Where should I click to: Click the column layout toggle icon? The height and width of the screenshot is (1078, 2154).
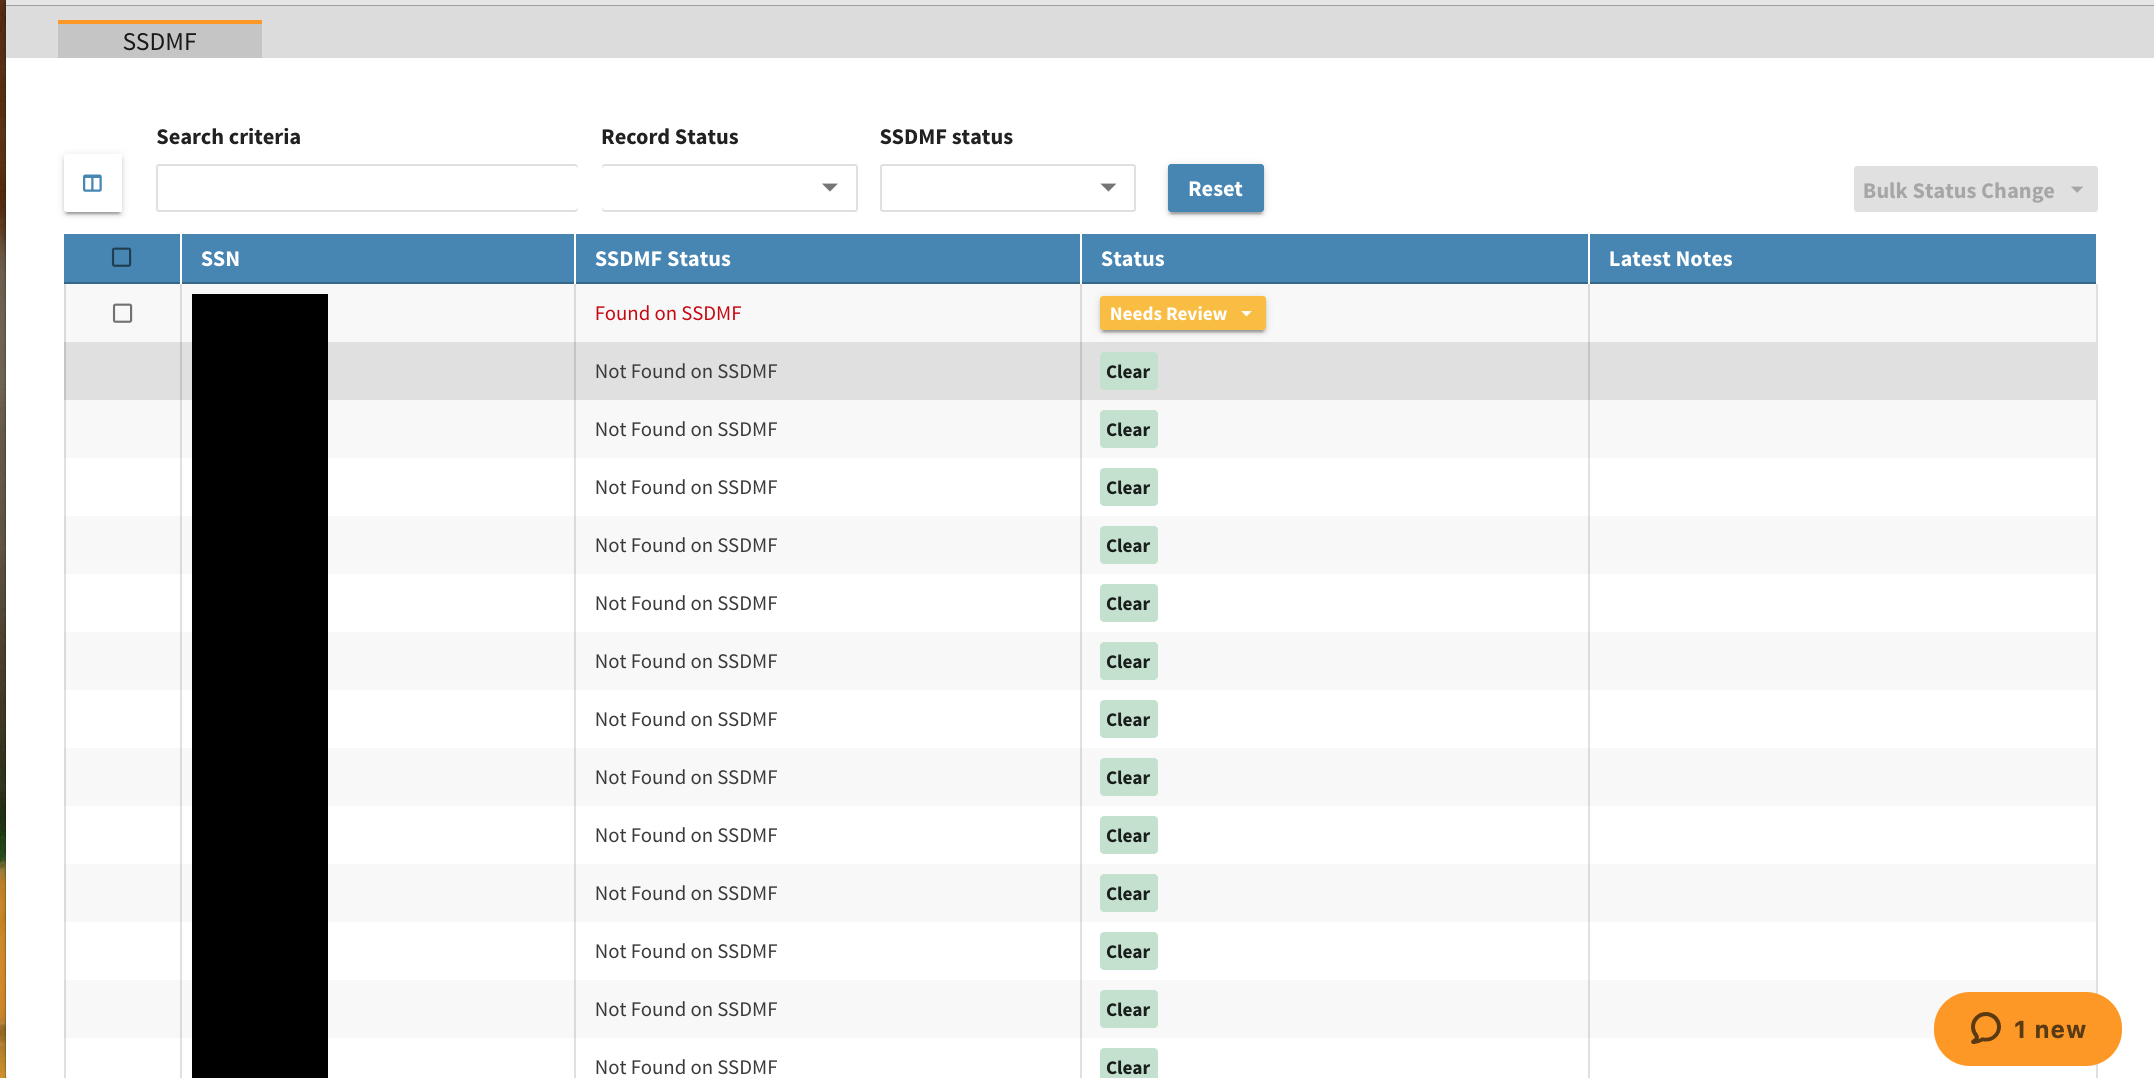coord(93,184)
